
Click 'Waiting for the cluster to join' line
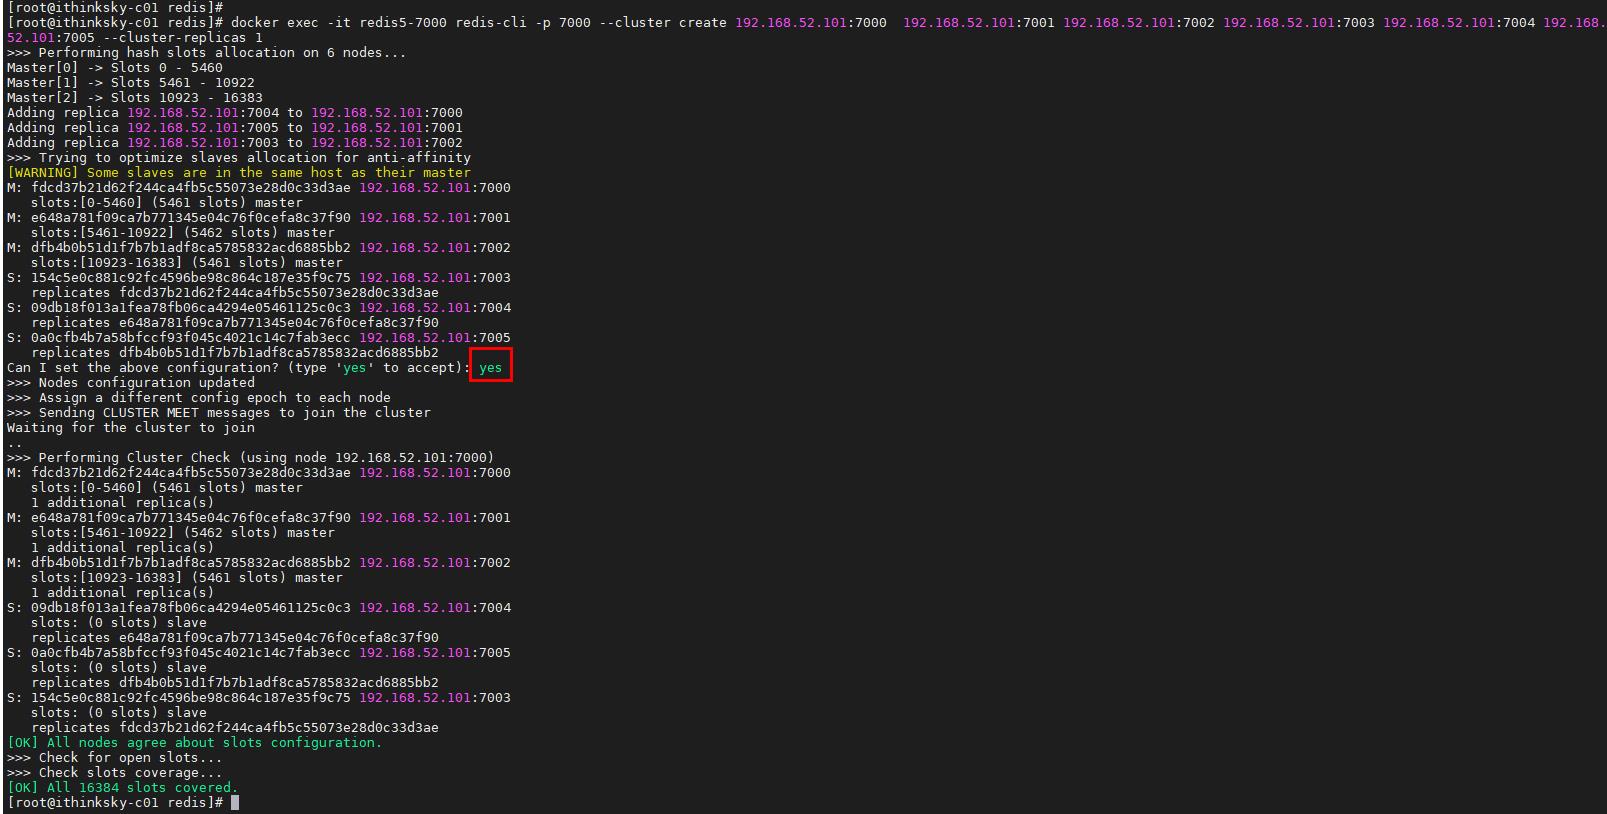(131, 427)
